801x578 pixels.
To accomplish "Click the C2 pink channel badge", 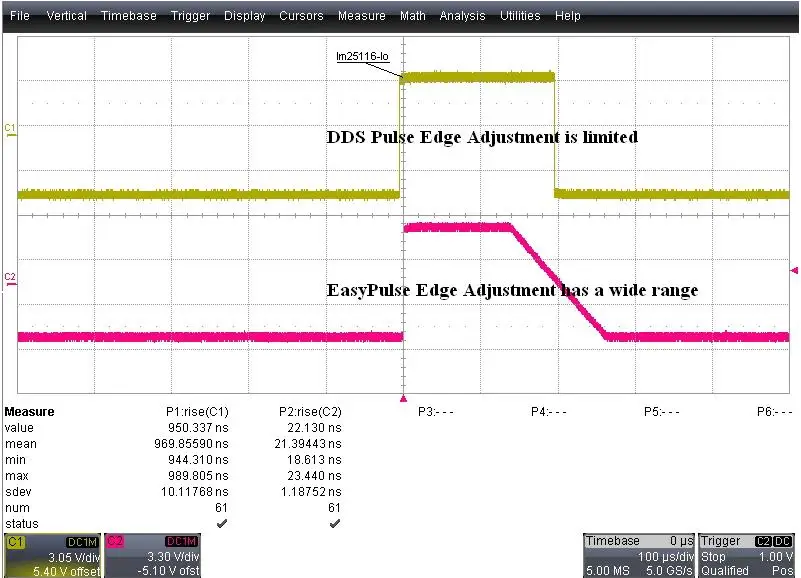I will (114, 541).
